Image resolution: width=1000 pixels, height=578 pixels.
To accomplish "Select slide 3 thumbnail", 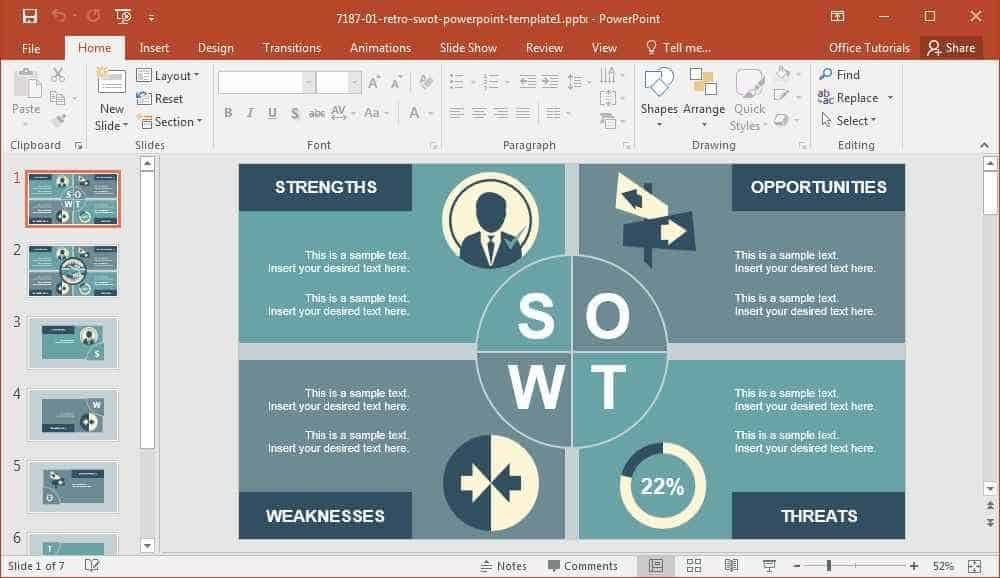I will pyautogui.click(x=73, y=343).
